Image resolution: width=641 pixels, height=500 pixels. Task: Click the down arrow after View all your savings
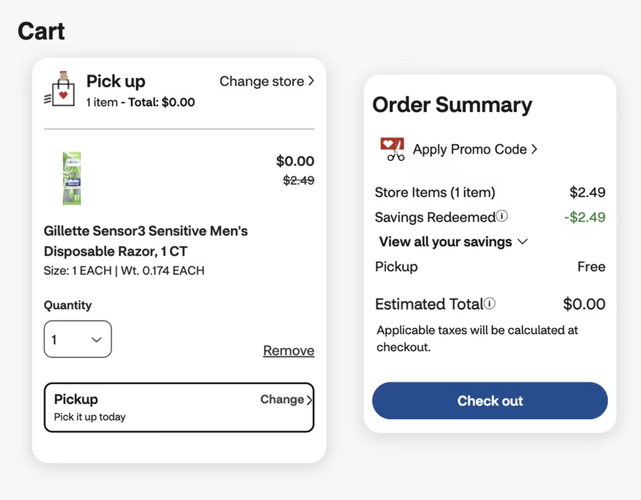tap(522, 242)
